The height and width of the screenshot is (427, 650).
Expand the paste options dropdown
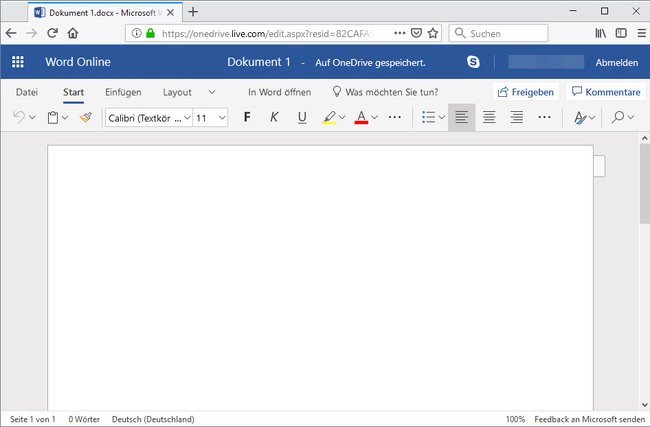[65, 118]
